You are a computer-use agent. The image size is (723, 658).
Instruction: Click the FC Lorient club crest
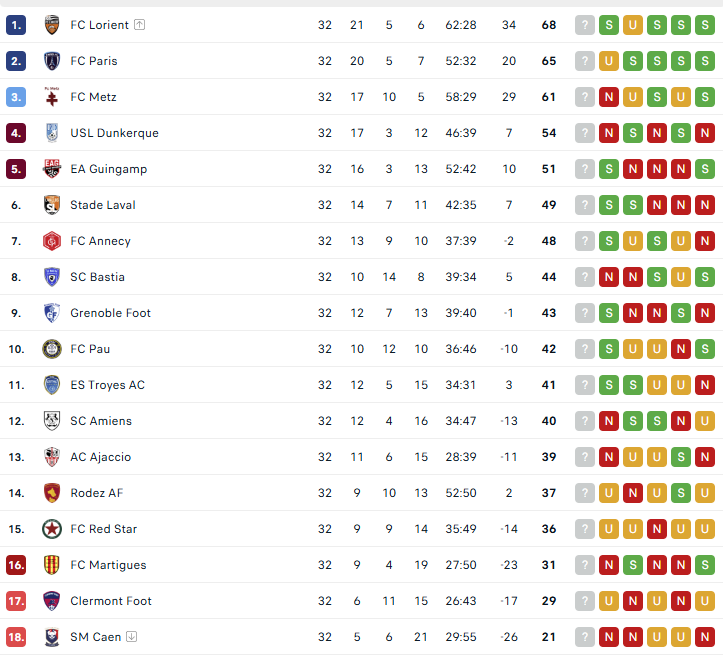click(x=52, y=25)
